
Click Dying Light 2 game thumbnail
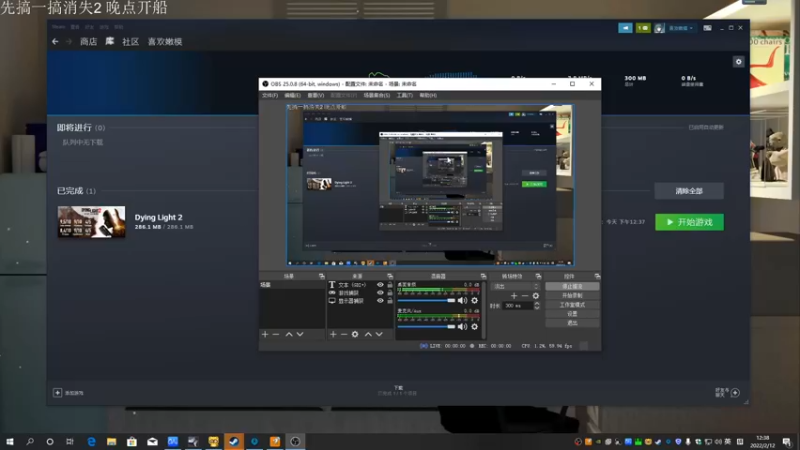click(x=91, y=222)
